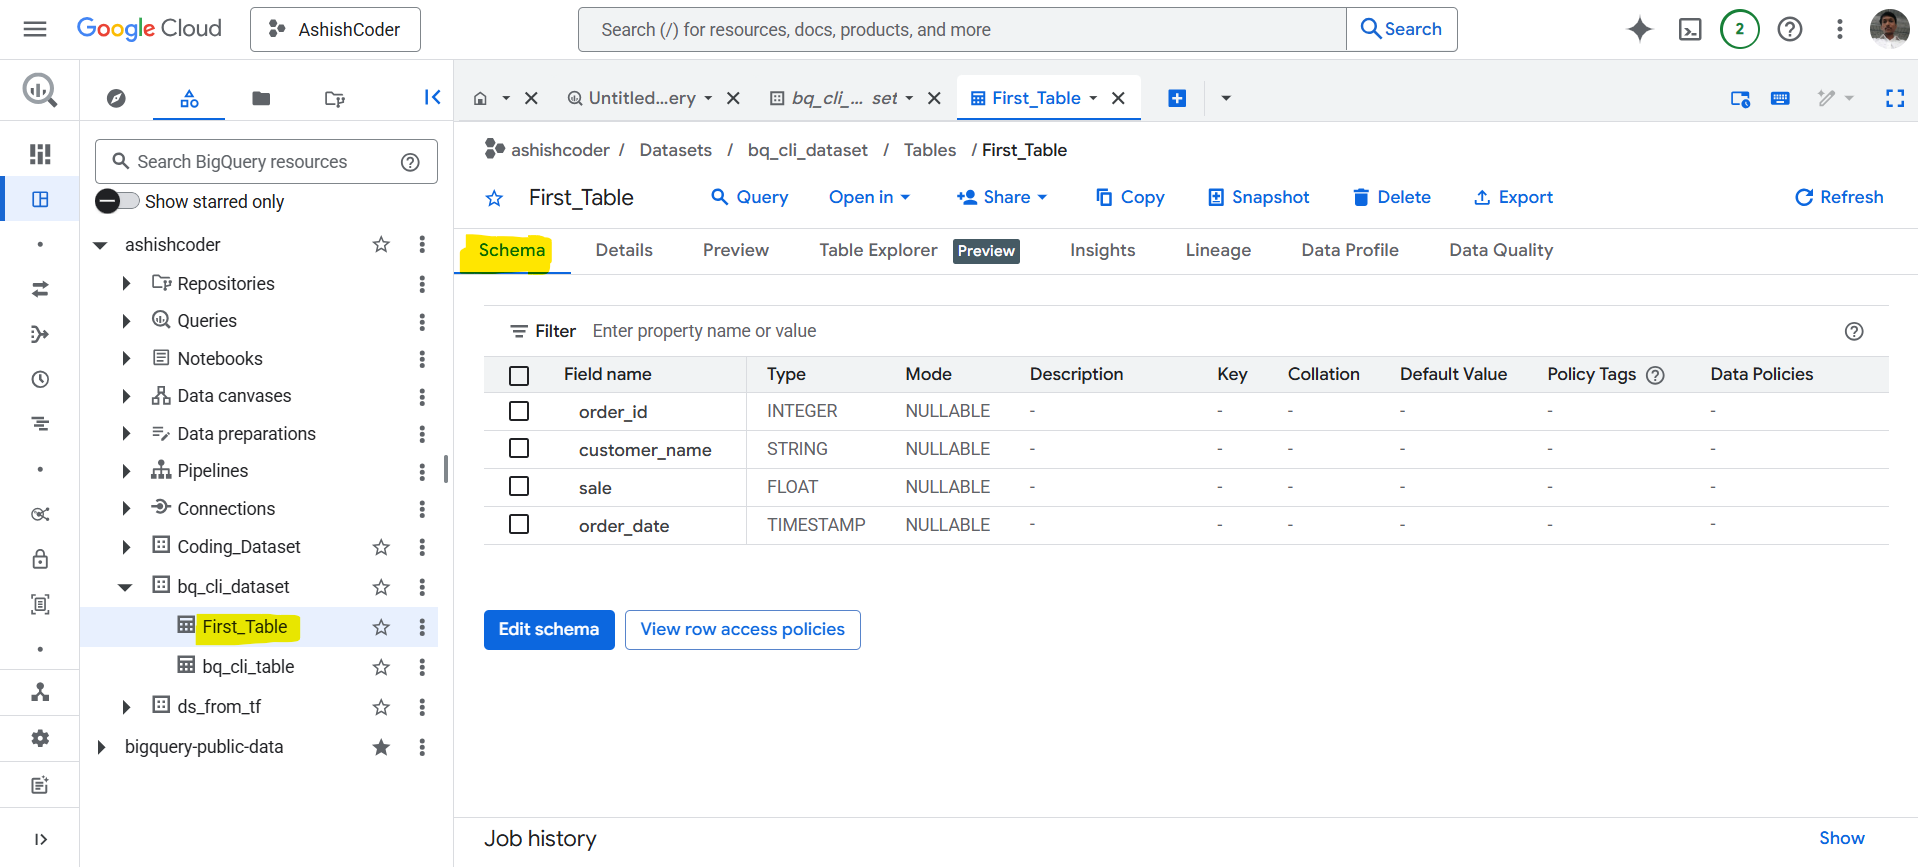Star the ds_from_tf dataset
The width and height of the screenshot is (1918, 867).
click(381, 707)
